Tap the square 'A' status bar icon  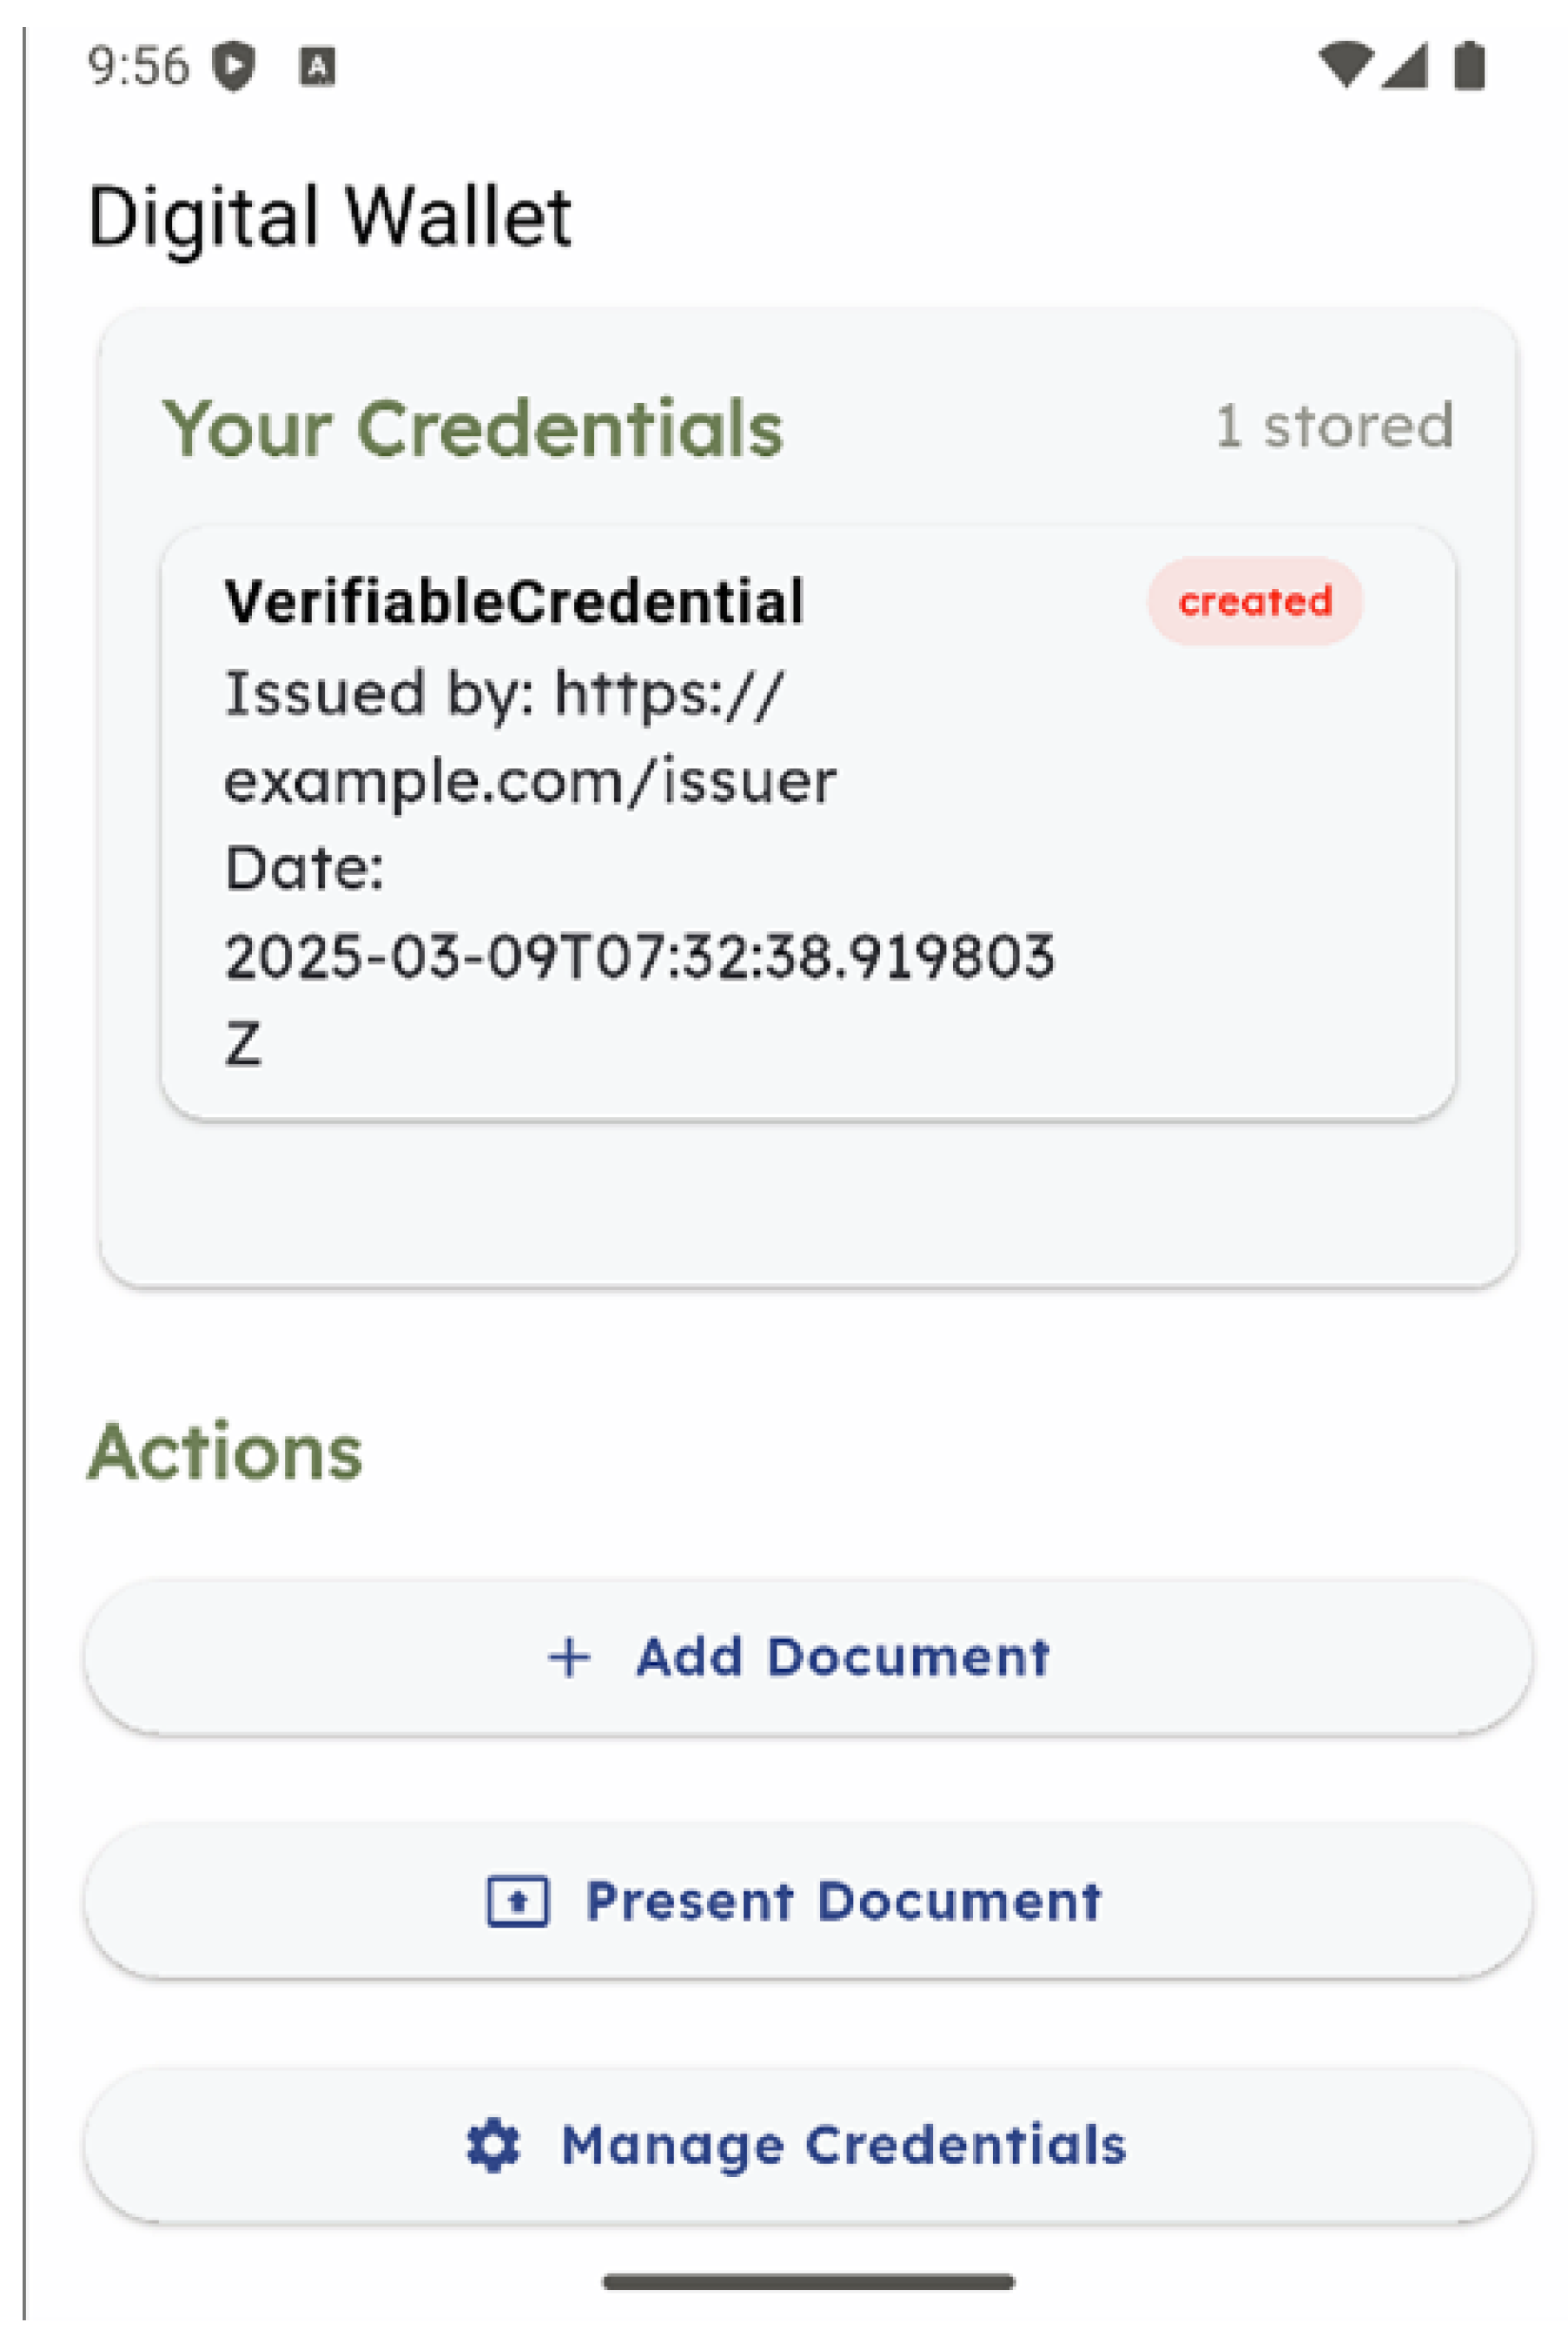(x=318, y=66)
